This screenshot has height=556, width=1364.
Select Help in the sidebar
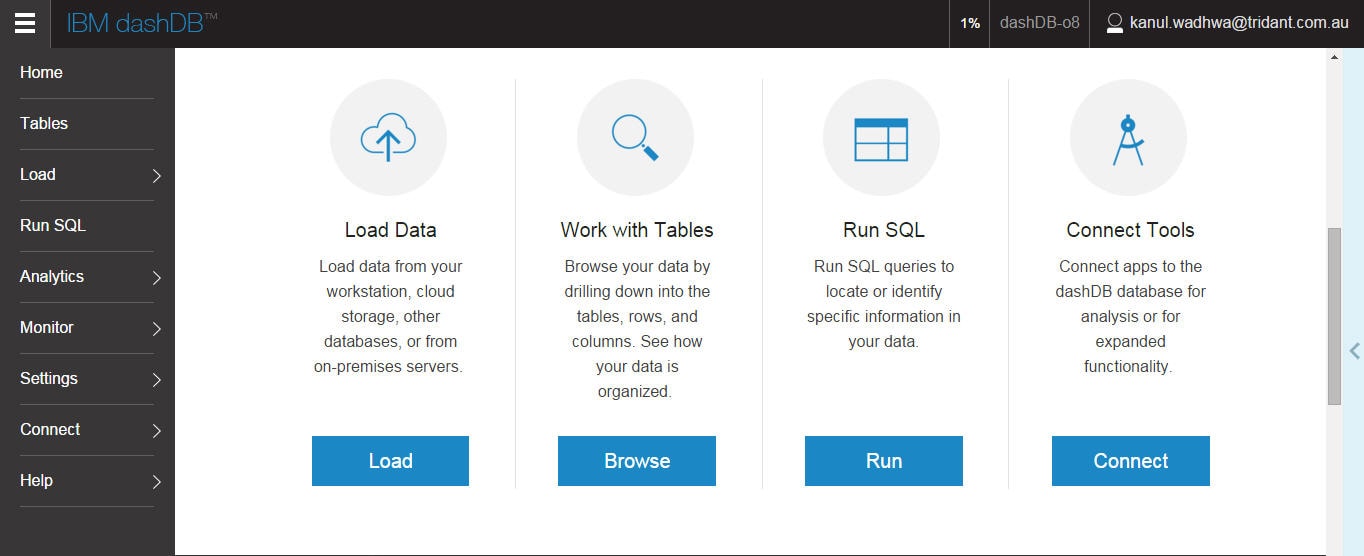coord(36,480)
